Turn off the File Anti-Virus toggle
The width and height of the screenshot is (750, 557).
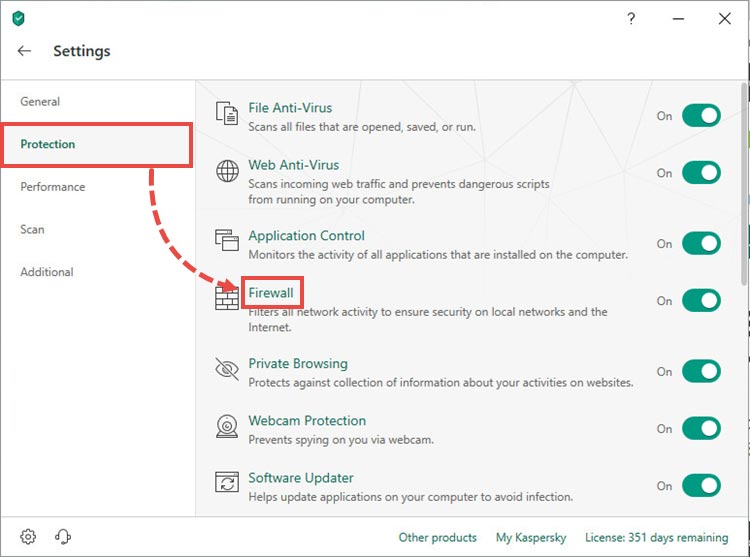(x=701, y=116)
